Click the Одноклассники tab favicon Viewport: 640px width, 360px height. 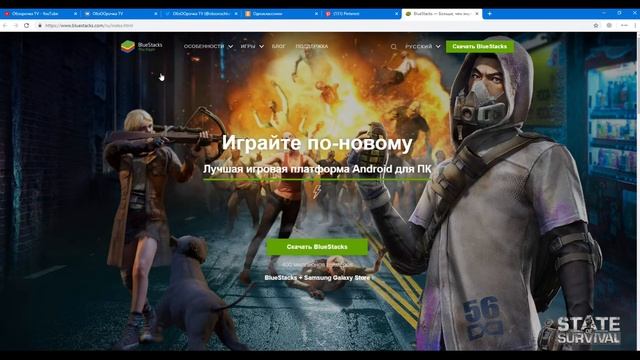click(248, 13)
